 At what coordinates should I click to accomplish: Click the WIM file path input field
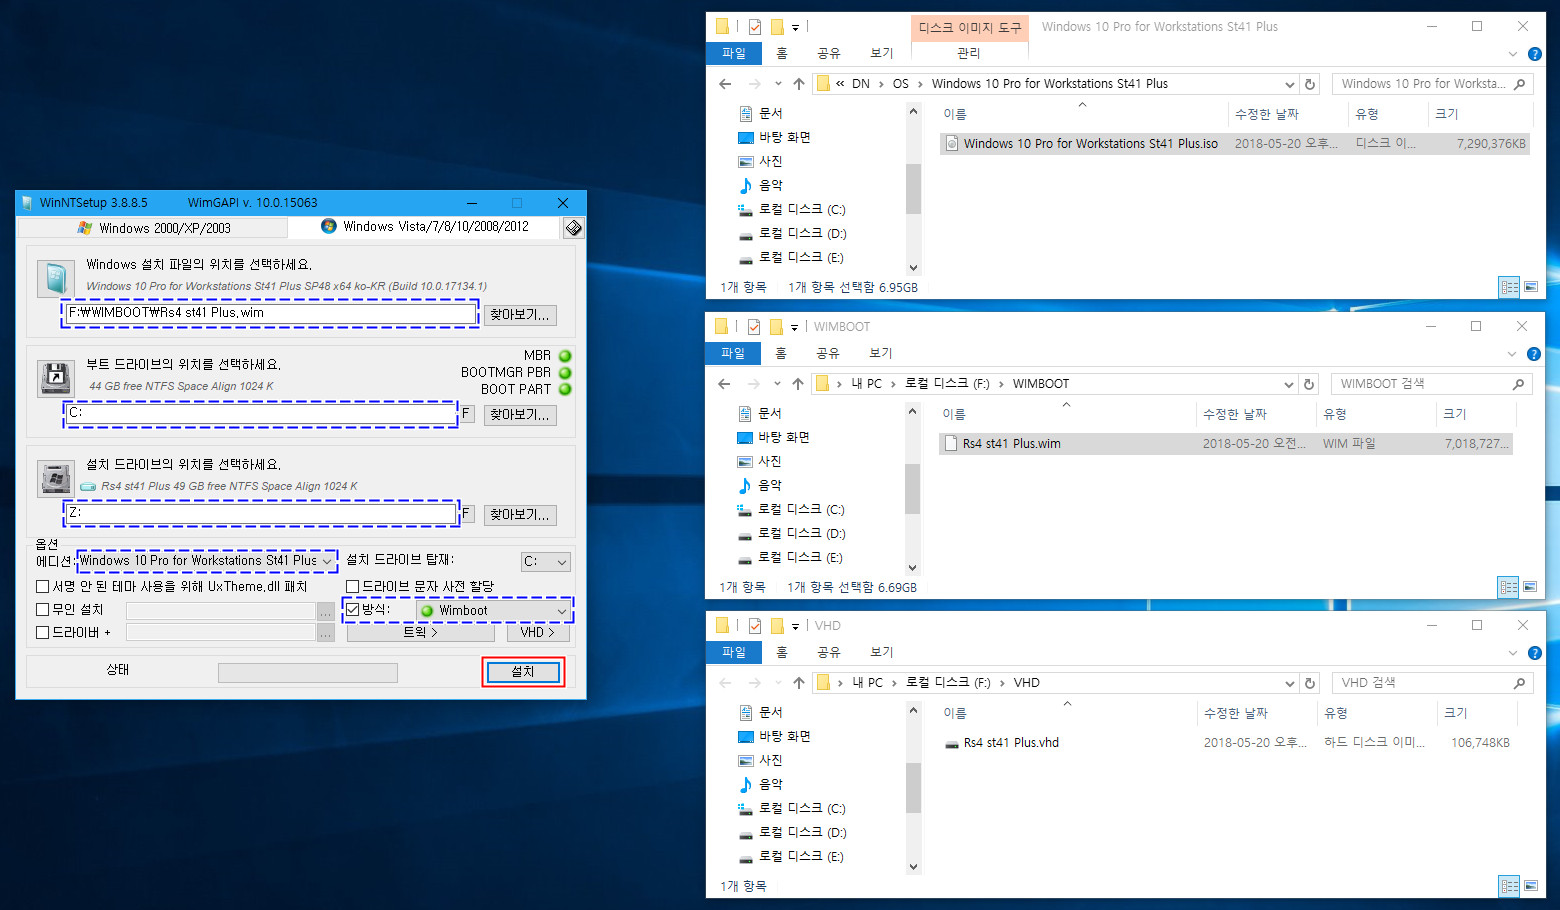coord(270,313)
